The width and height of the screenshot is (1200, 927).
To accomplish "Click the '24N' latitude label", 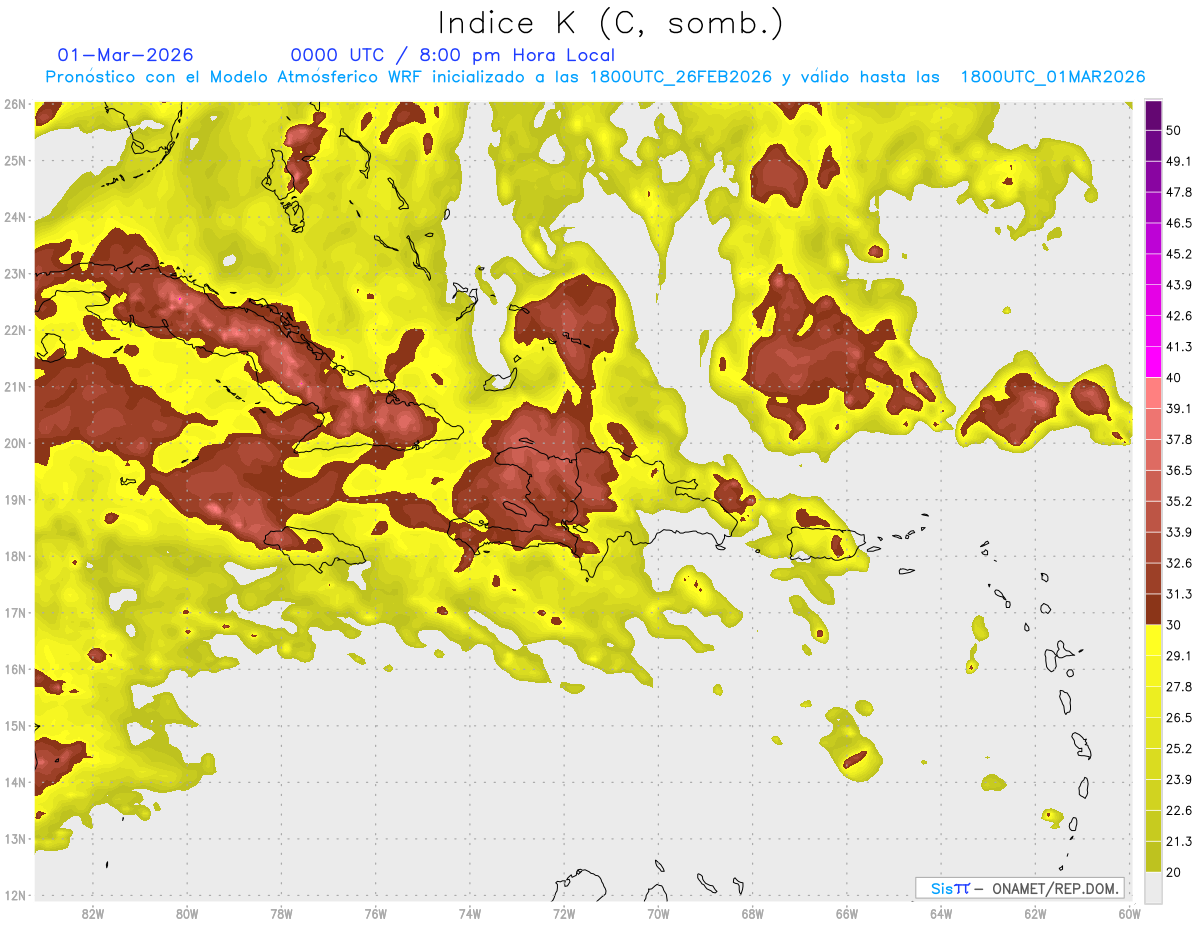I will pyautogui.click(x=15, y=217).
